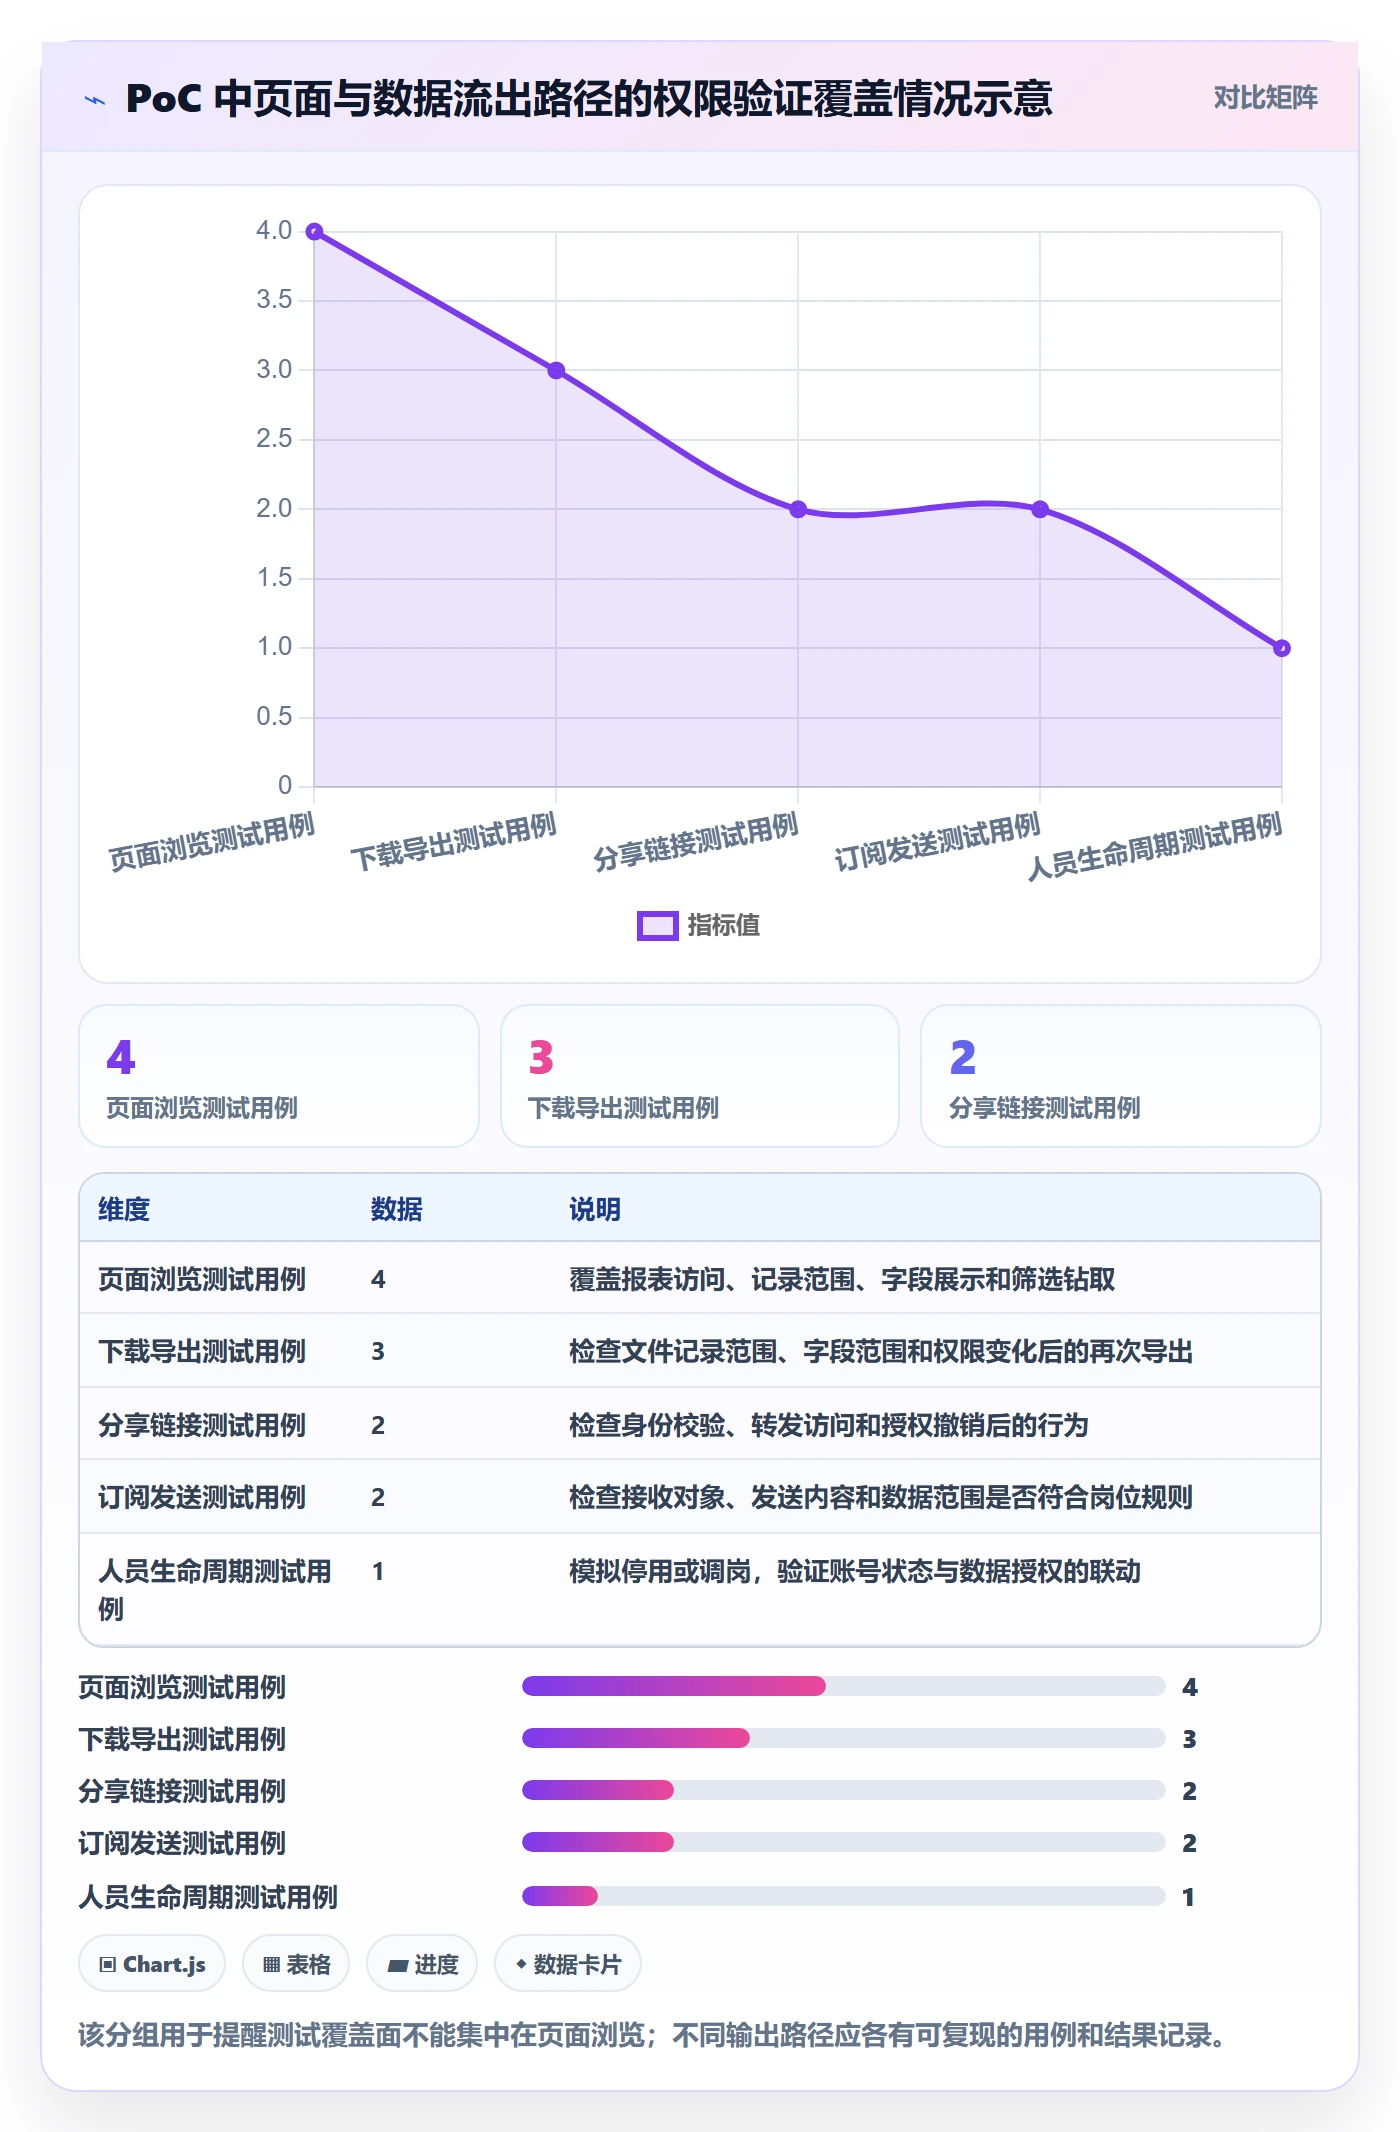
Task: Click progress label 页面浏览测试用例
Action: [x=182, y=1688]
